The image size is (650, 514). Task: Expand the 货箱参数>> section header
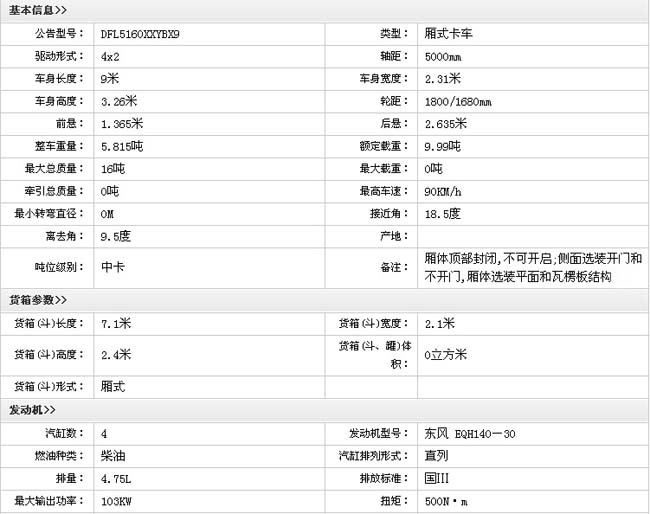[39, 299]
